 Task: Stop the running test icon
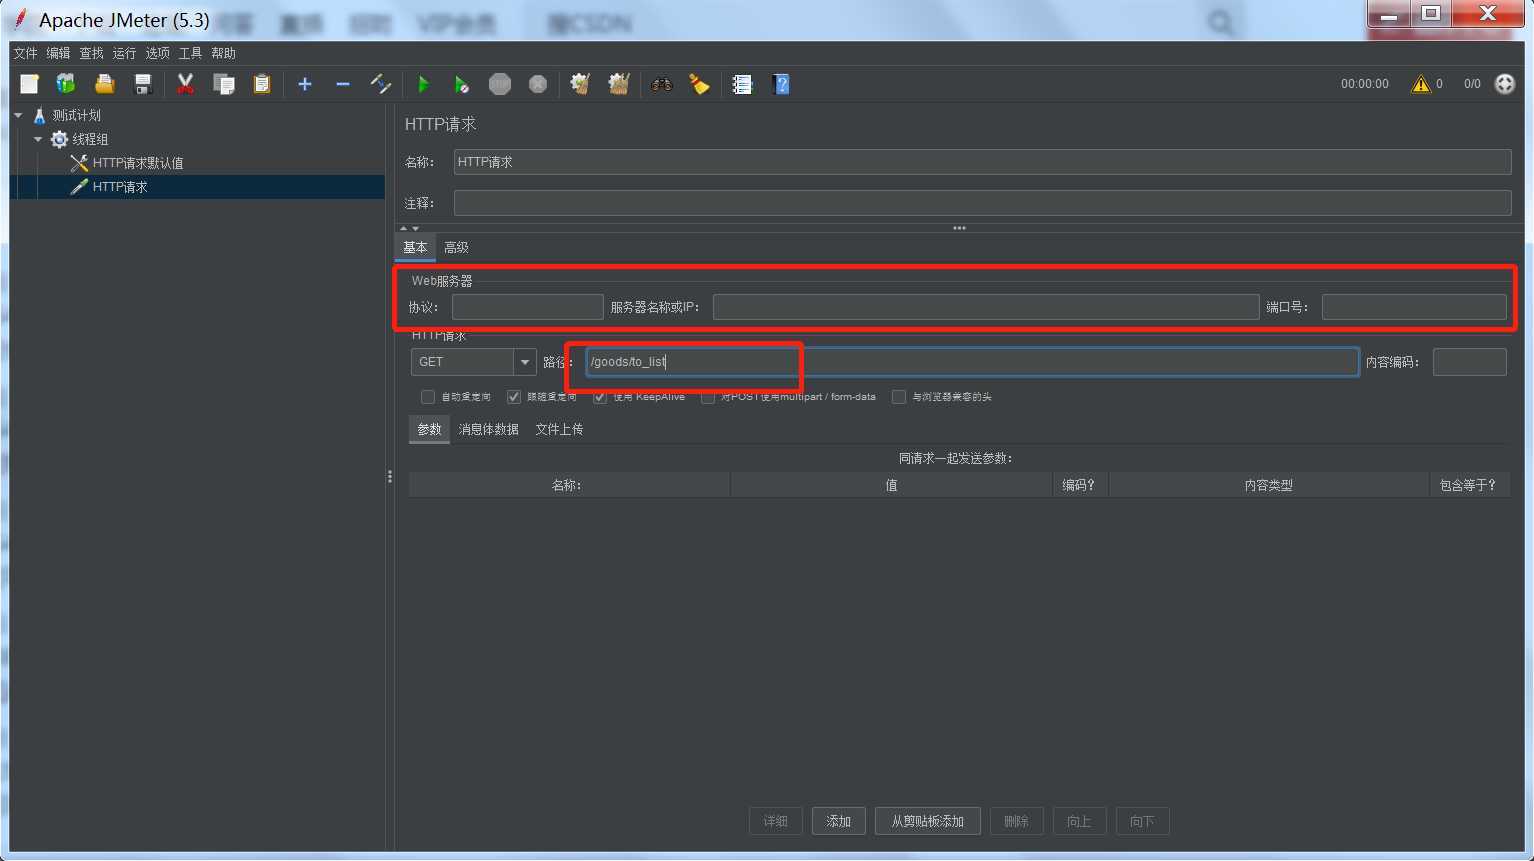(x=500, y=84)
